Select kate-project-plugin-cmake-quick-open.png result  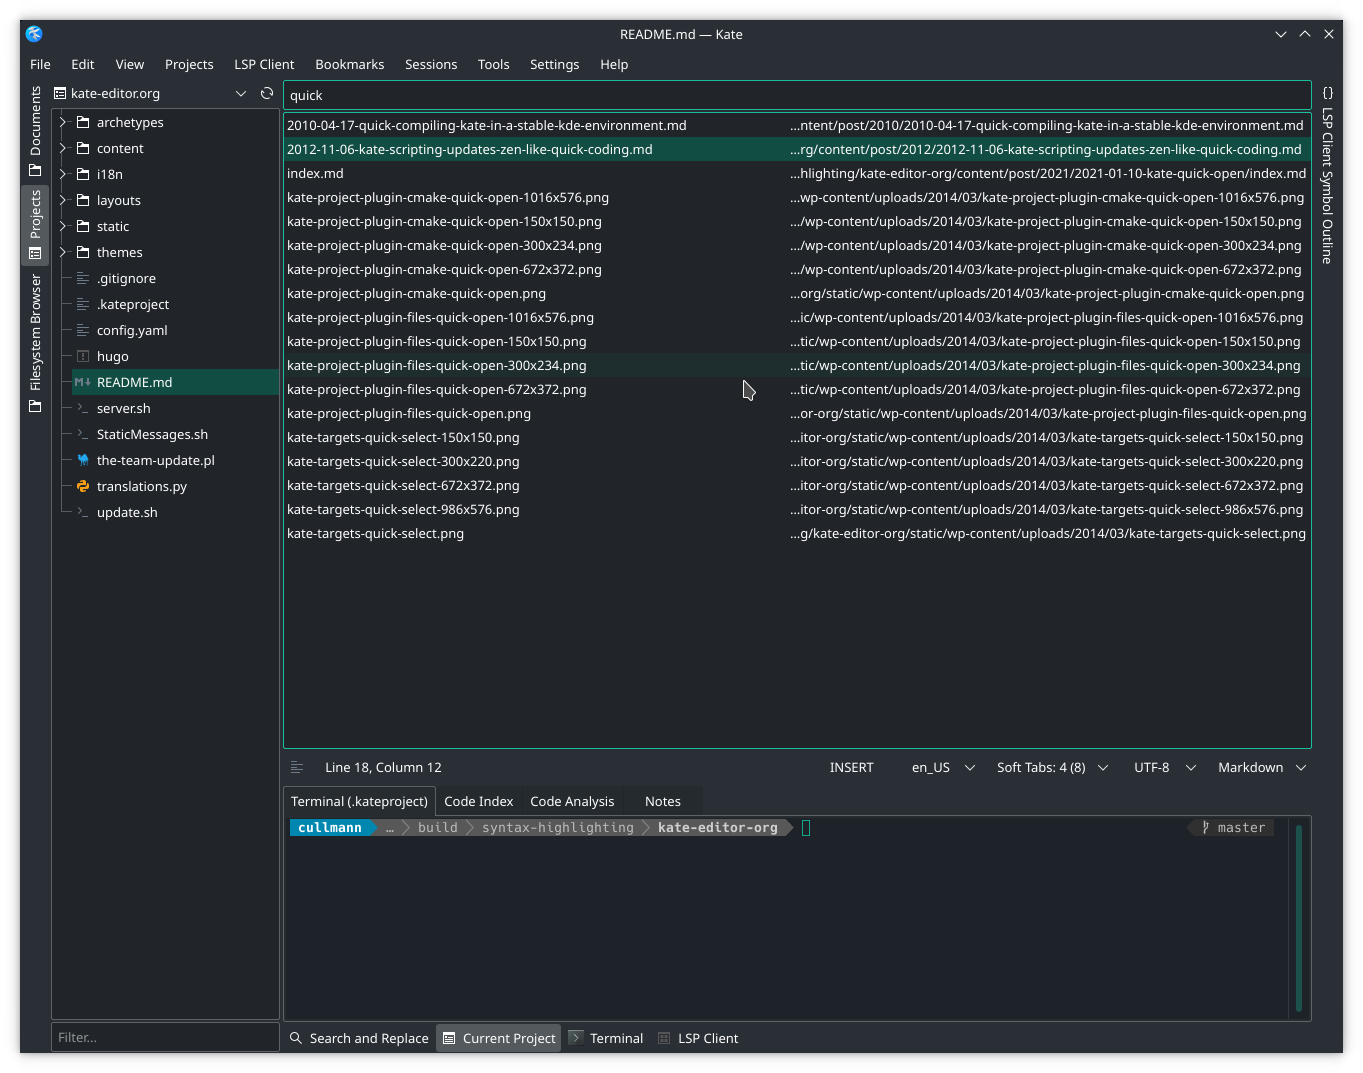pyautogui.click(x=797, y=293)
